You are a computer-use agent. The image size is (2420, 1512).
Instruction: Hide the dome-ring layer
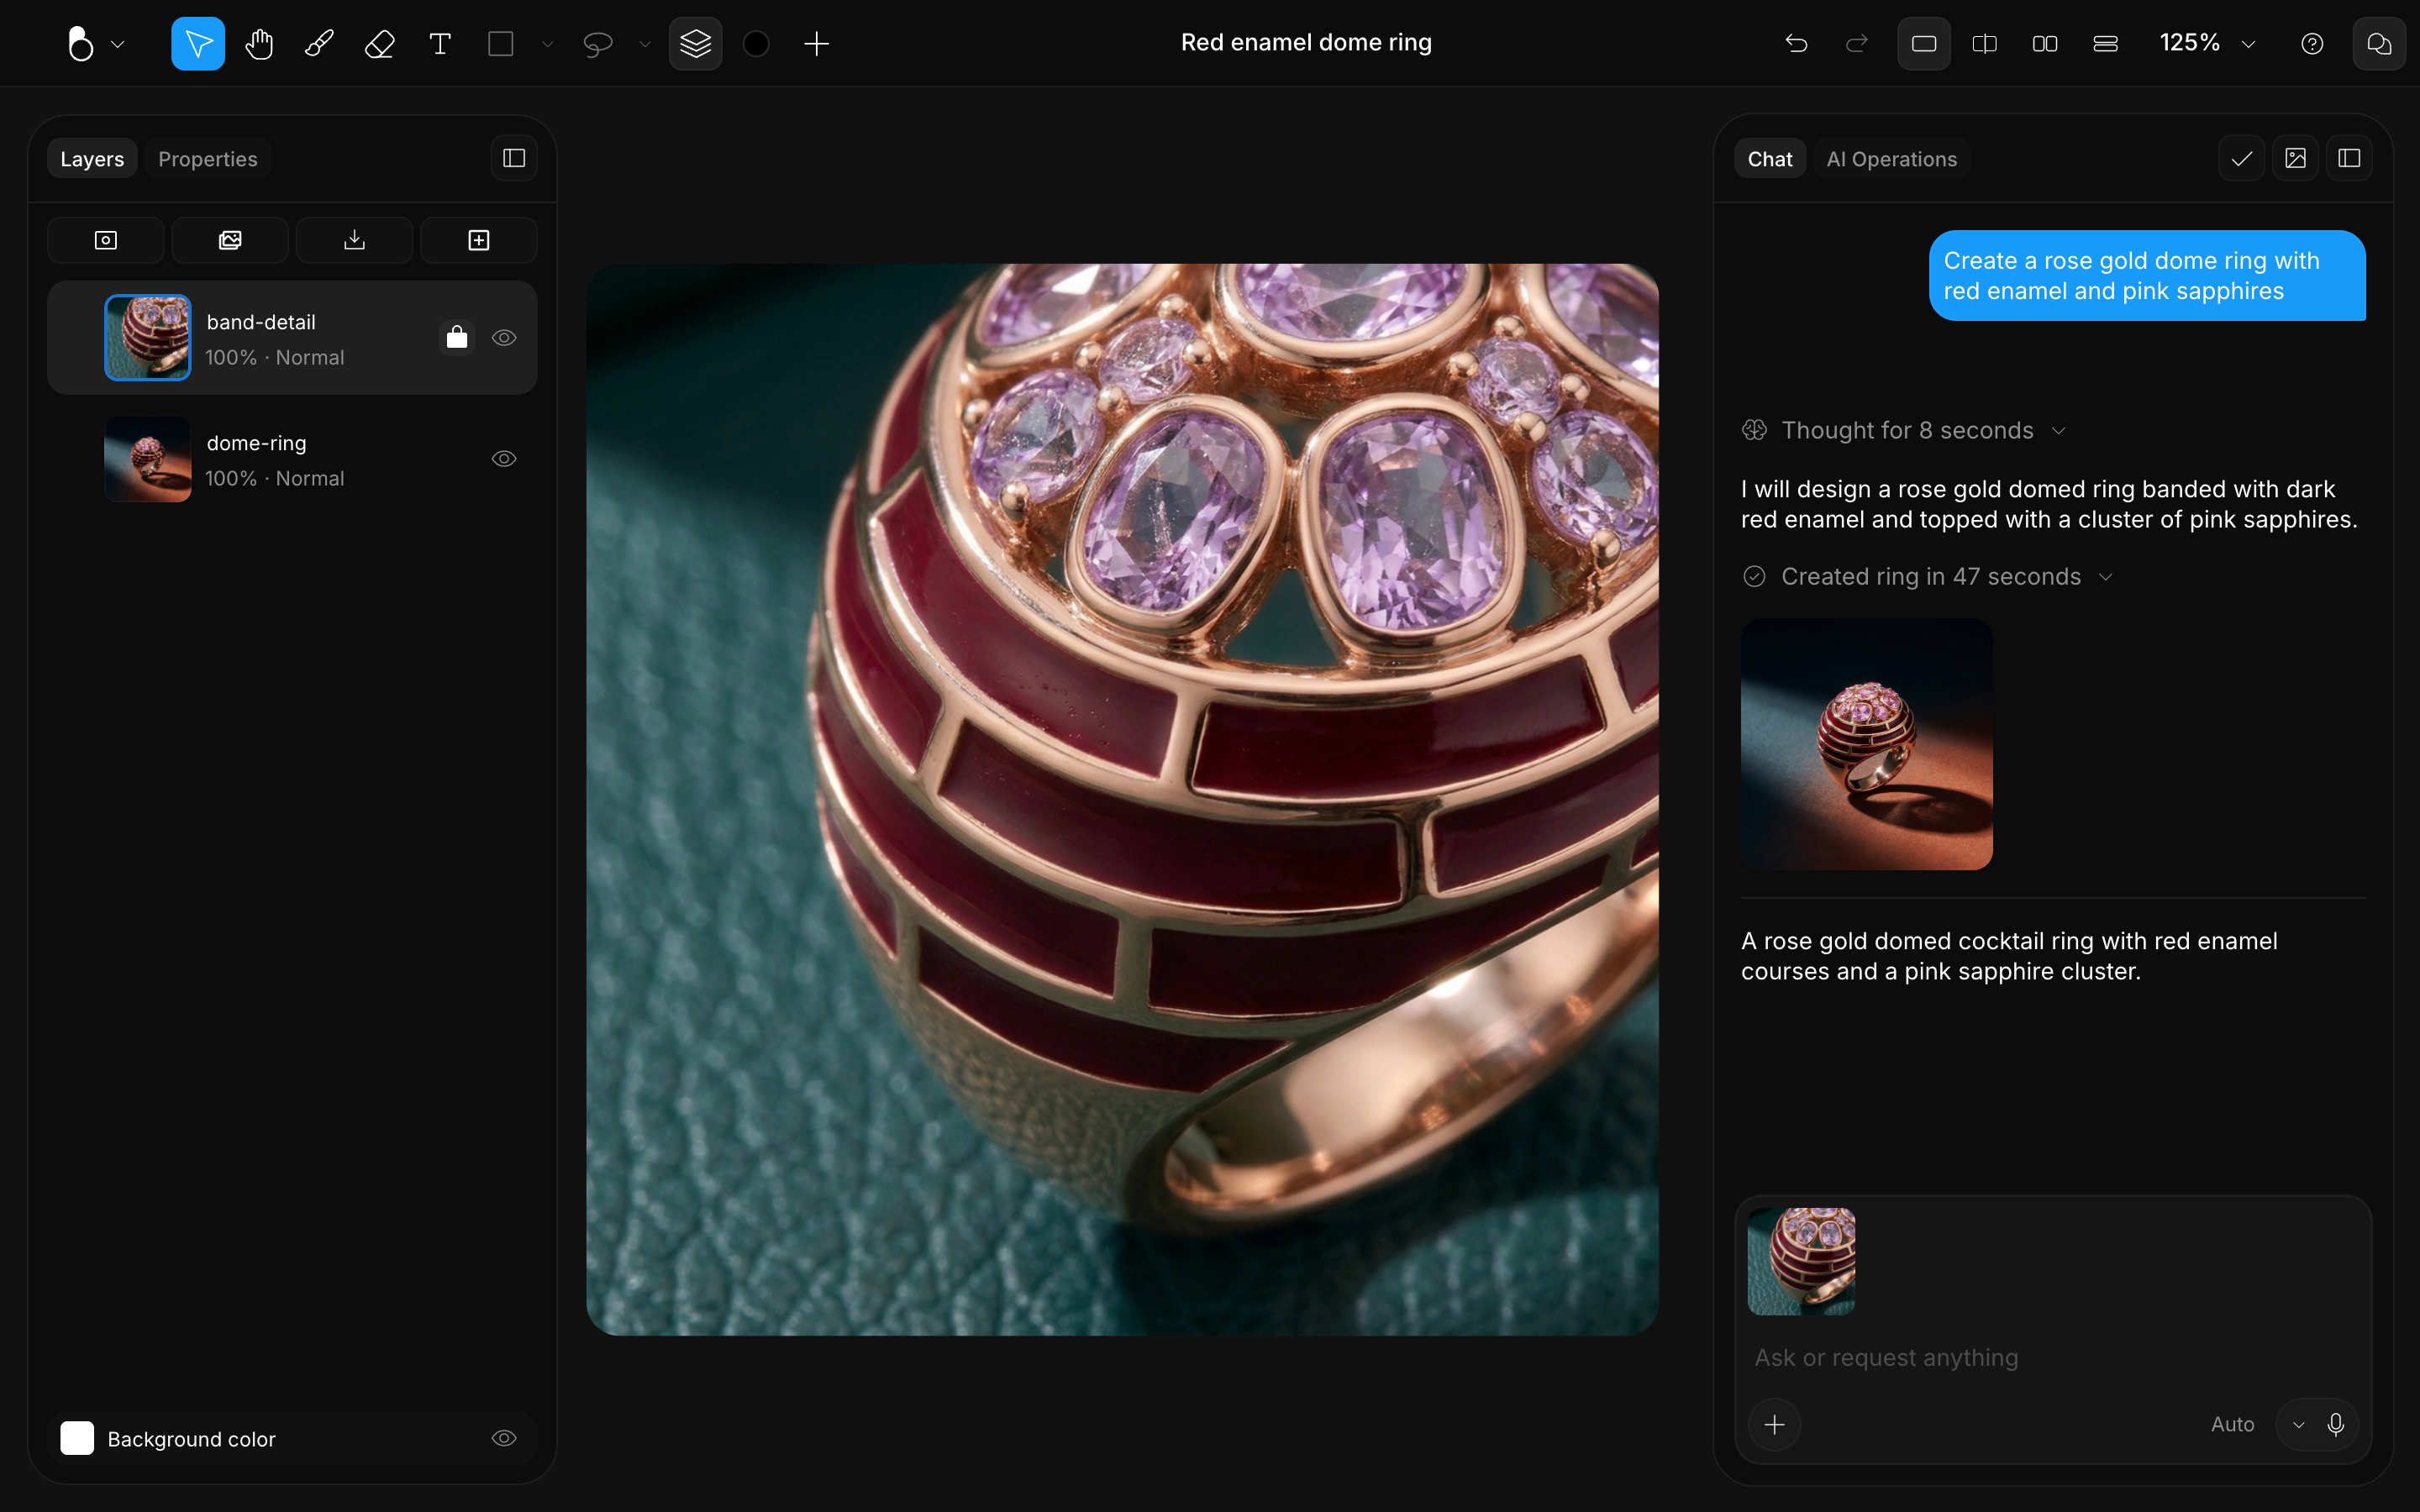pos(504,459)
